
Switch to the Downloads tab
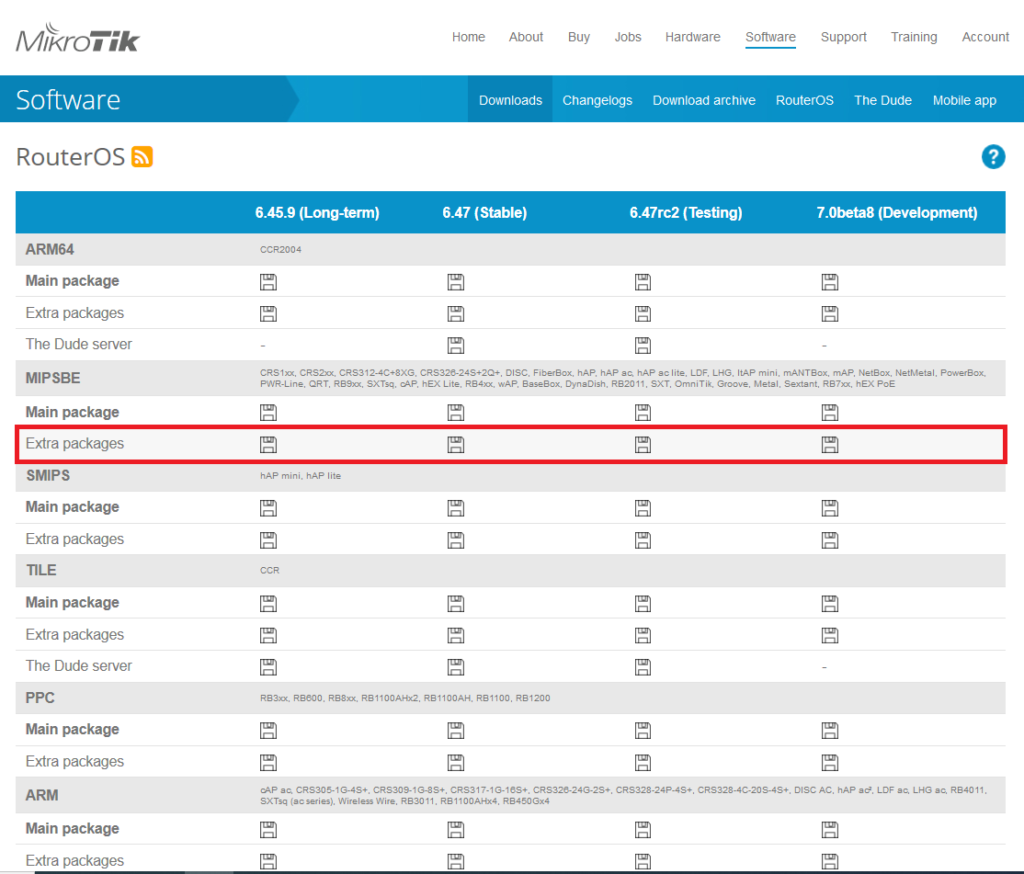pyautogui.click(x=510, y=100)
